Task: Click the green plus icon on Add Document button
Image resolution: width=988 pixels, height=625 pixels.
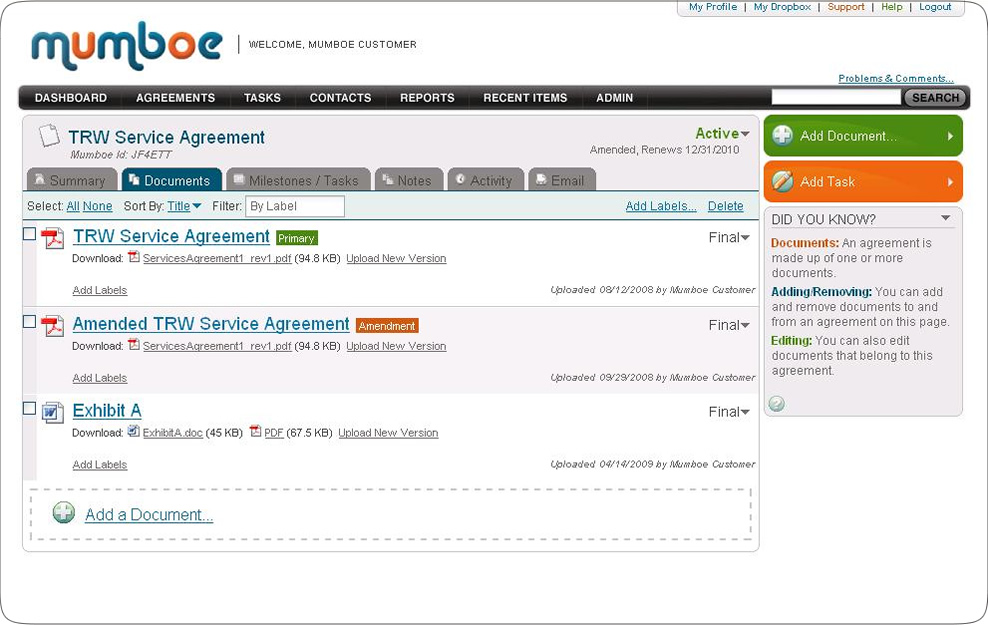Action: (783, 135)
